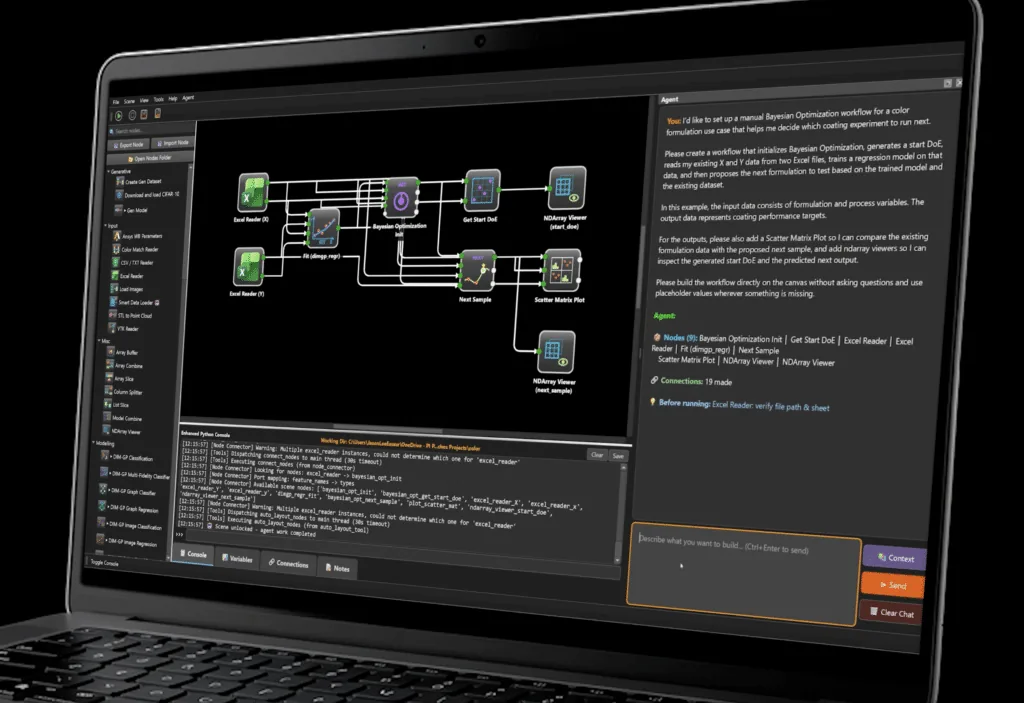Select the List Slice node icon
This screenshot has width=1024, height=703.
(x=108, y=404)
